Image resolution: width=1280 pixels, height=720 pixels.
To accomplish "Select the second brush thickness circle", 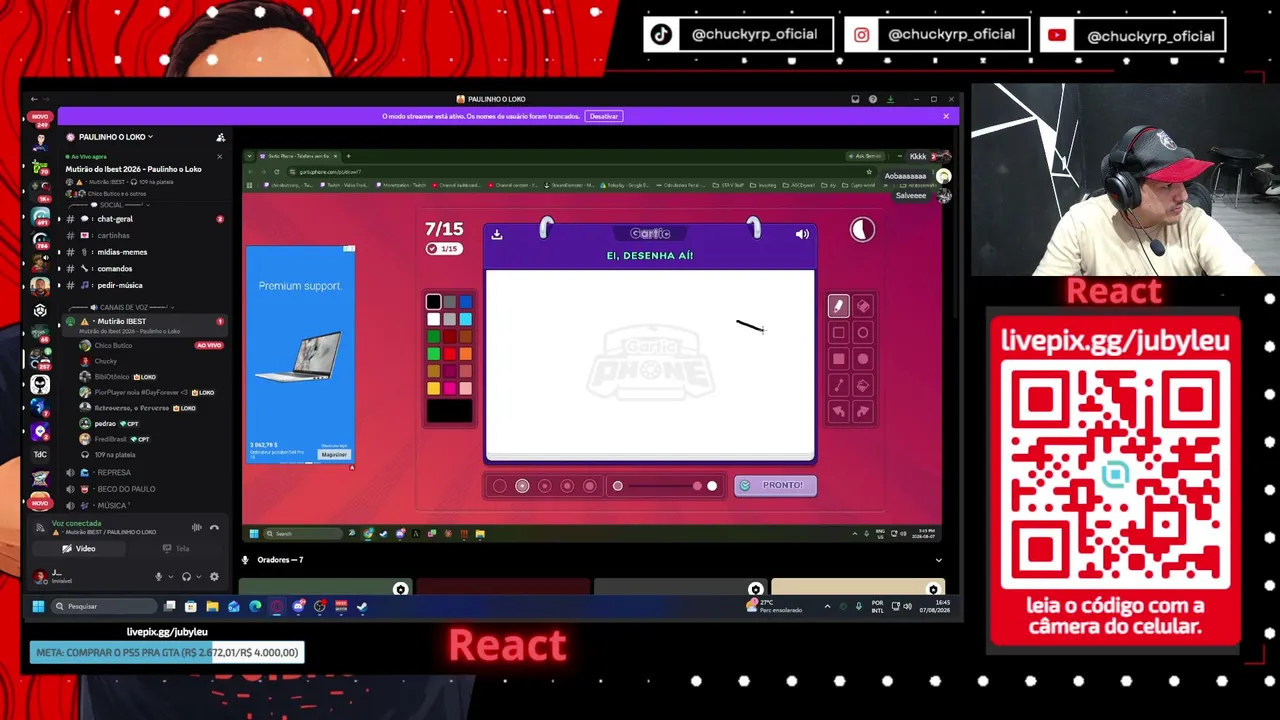I will [x=522, y=486].
